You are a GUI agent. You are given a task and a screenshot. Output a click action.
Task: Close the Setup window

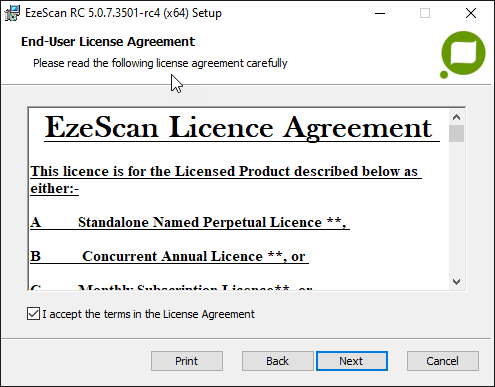tap(471, 13)
